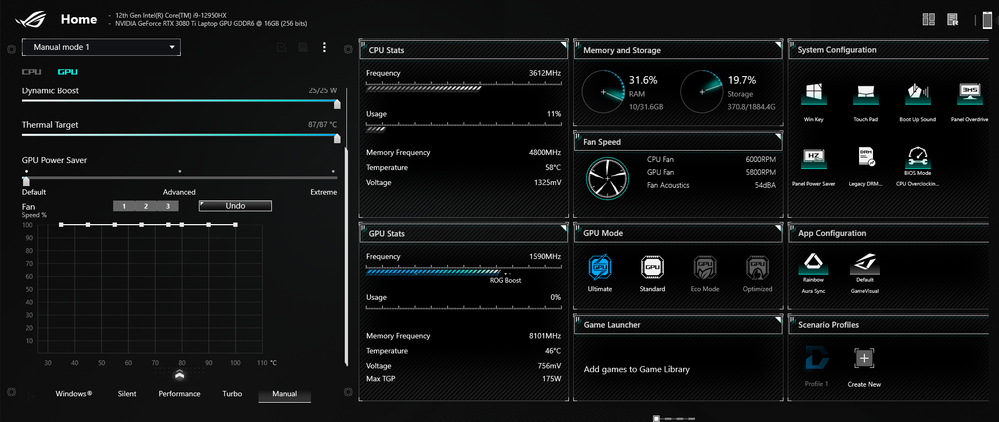
Task: Click the Create New profile plus icon
Action: point(864,358)
